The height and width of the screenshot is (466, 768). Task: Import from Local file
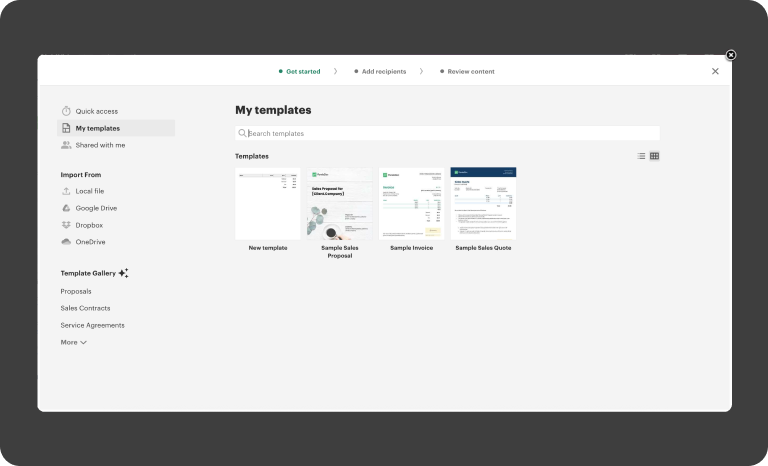click(90, 191)
